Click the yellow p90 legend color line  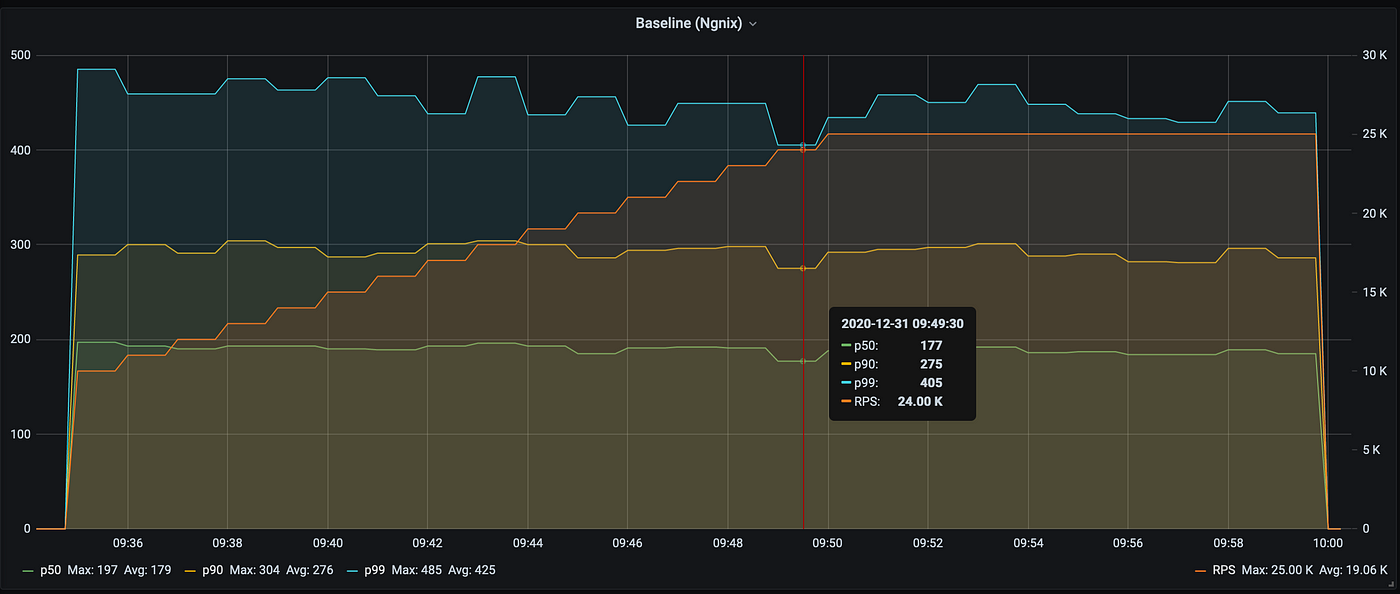point(192,571)
